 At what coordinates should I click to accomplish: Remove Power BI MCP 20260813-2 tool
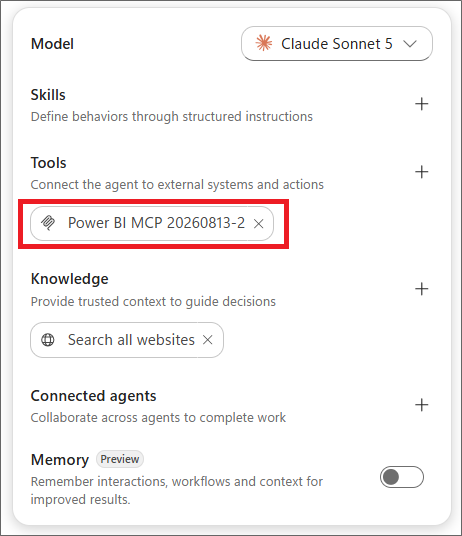[259, 224]
